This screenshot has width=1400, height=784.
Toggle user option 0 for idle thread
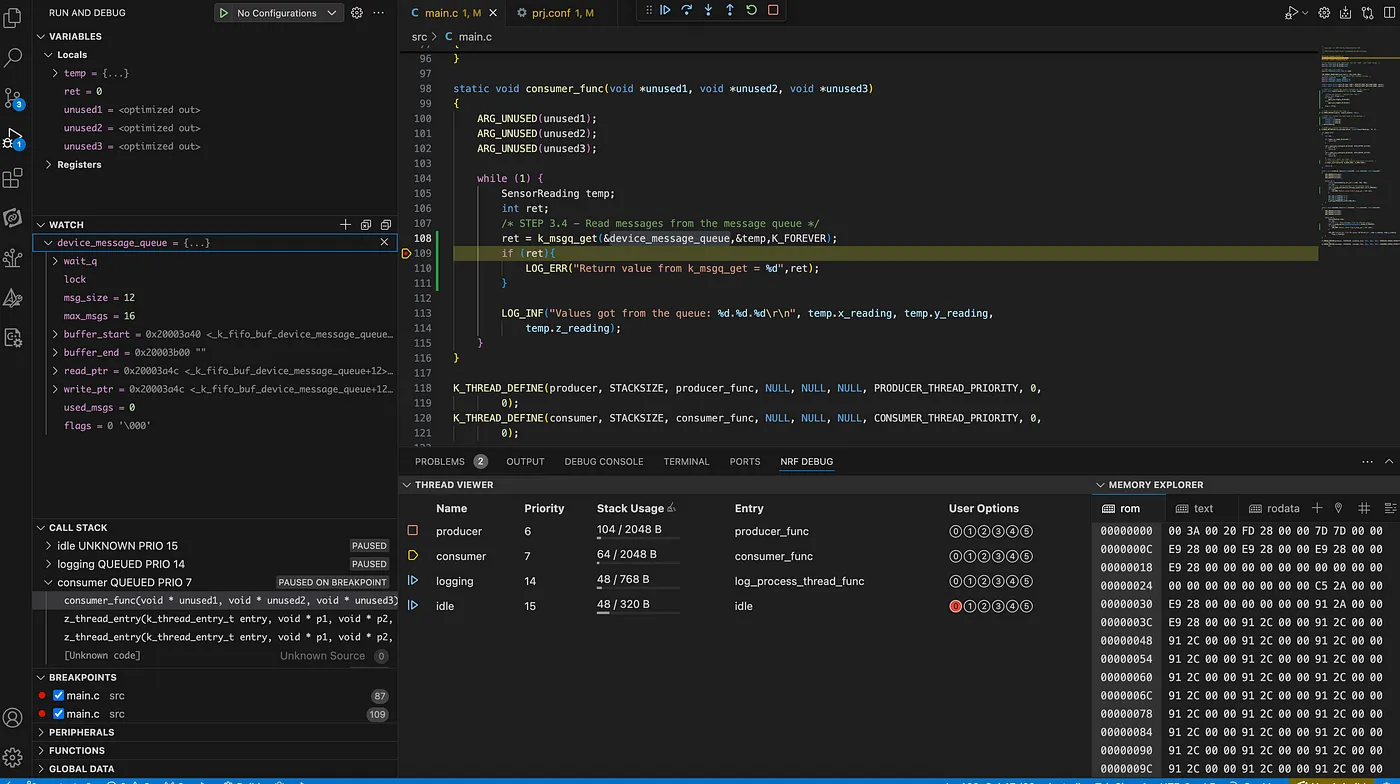click(955, 606)
